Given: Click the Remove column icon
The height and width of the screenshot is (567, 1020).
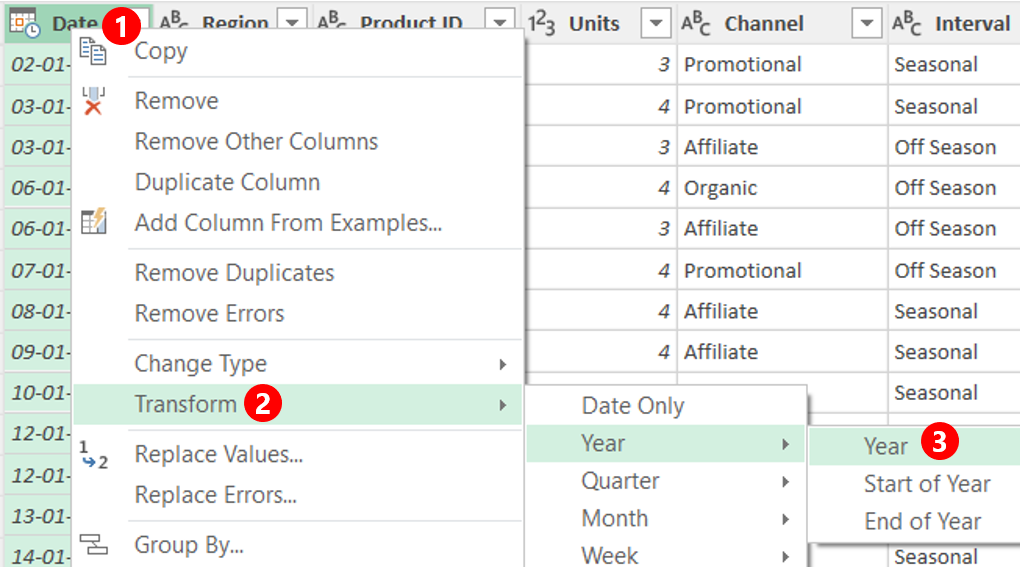Looking at the screenshot, I should [x=93, y=101].
